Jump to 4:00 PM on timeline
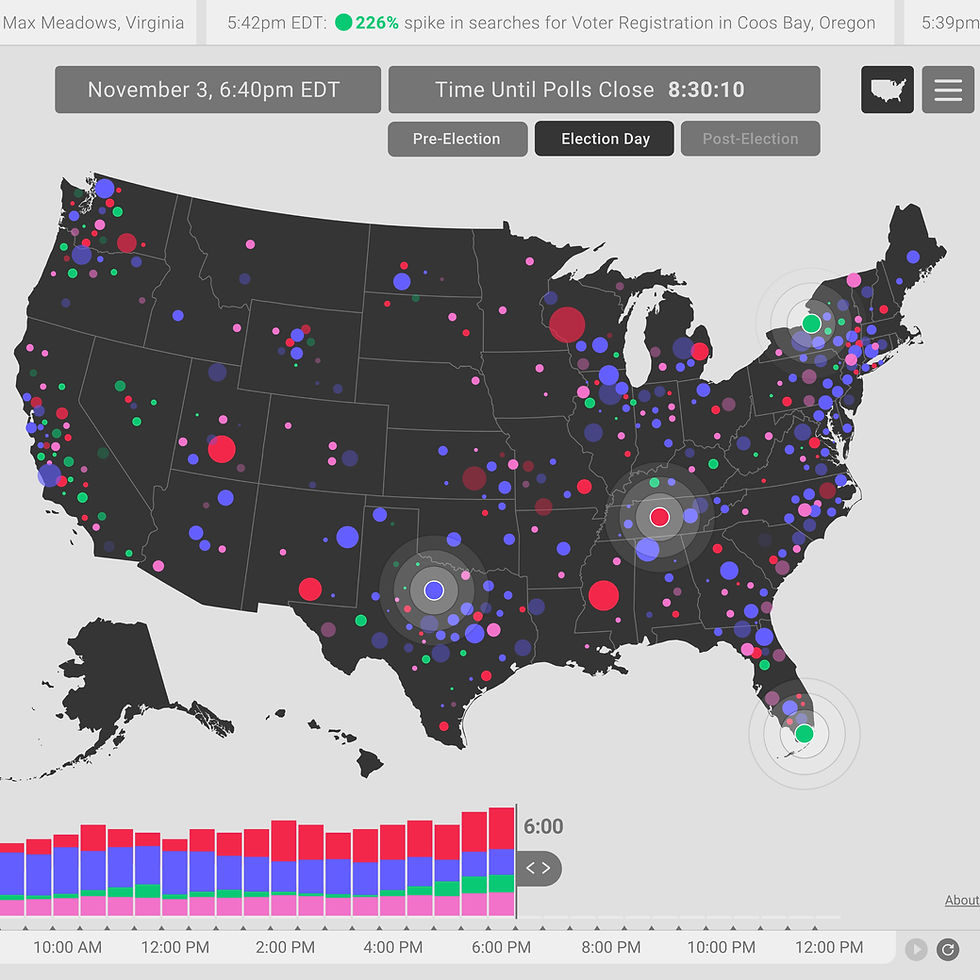 tap(393, 948)
